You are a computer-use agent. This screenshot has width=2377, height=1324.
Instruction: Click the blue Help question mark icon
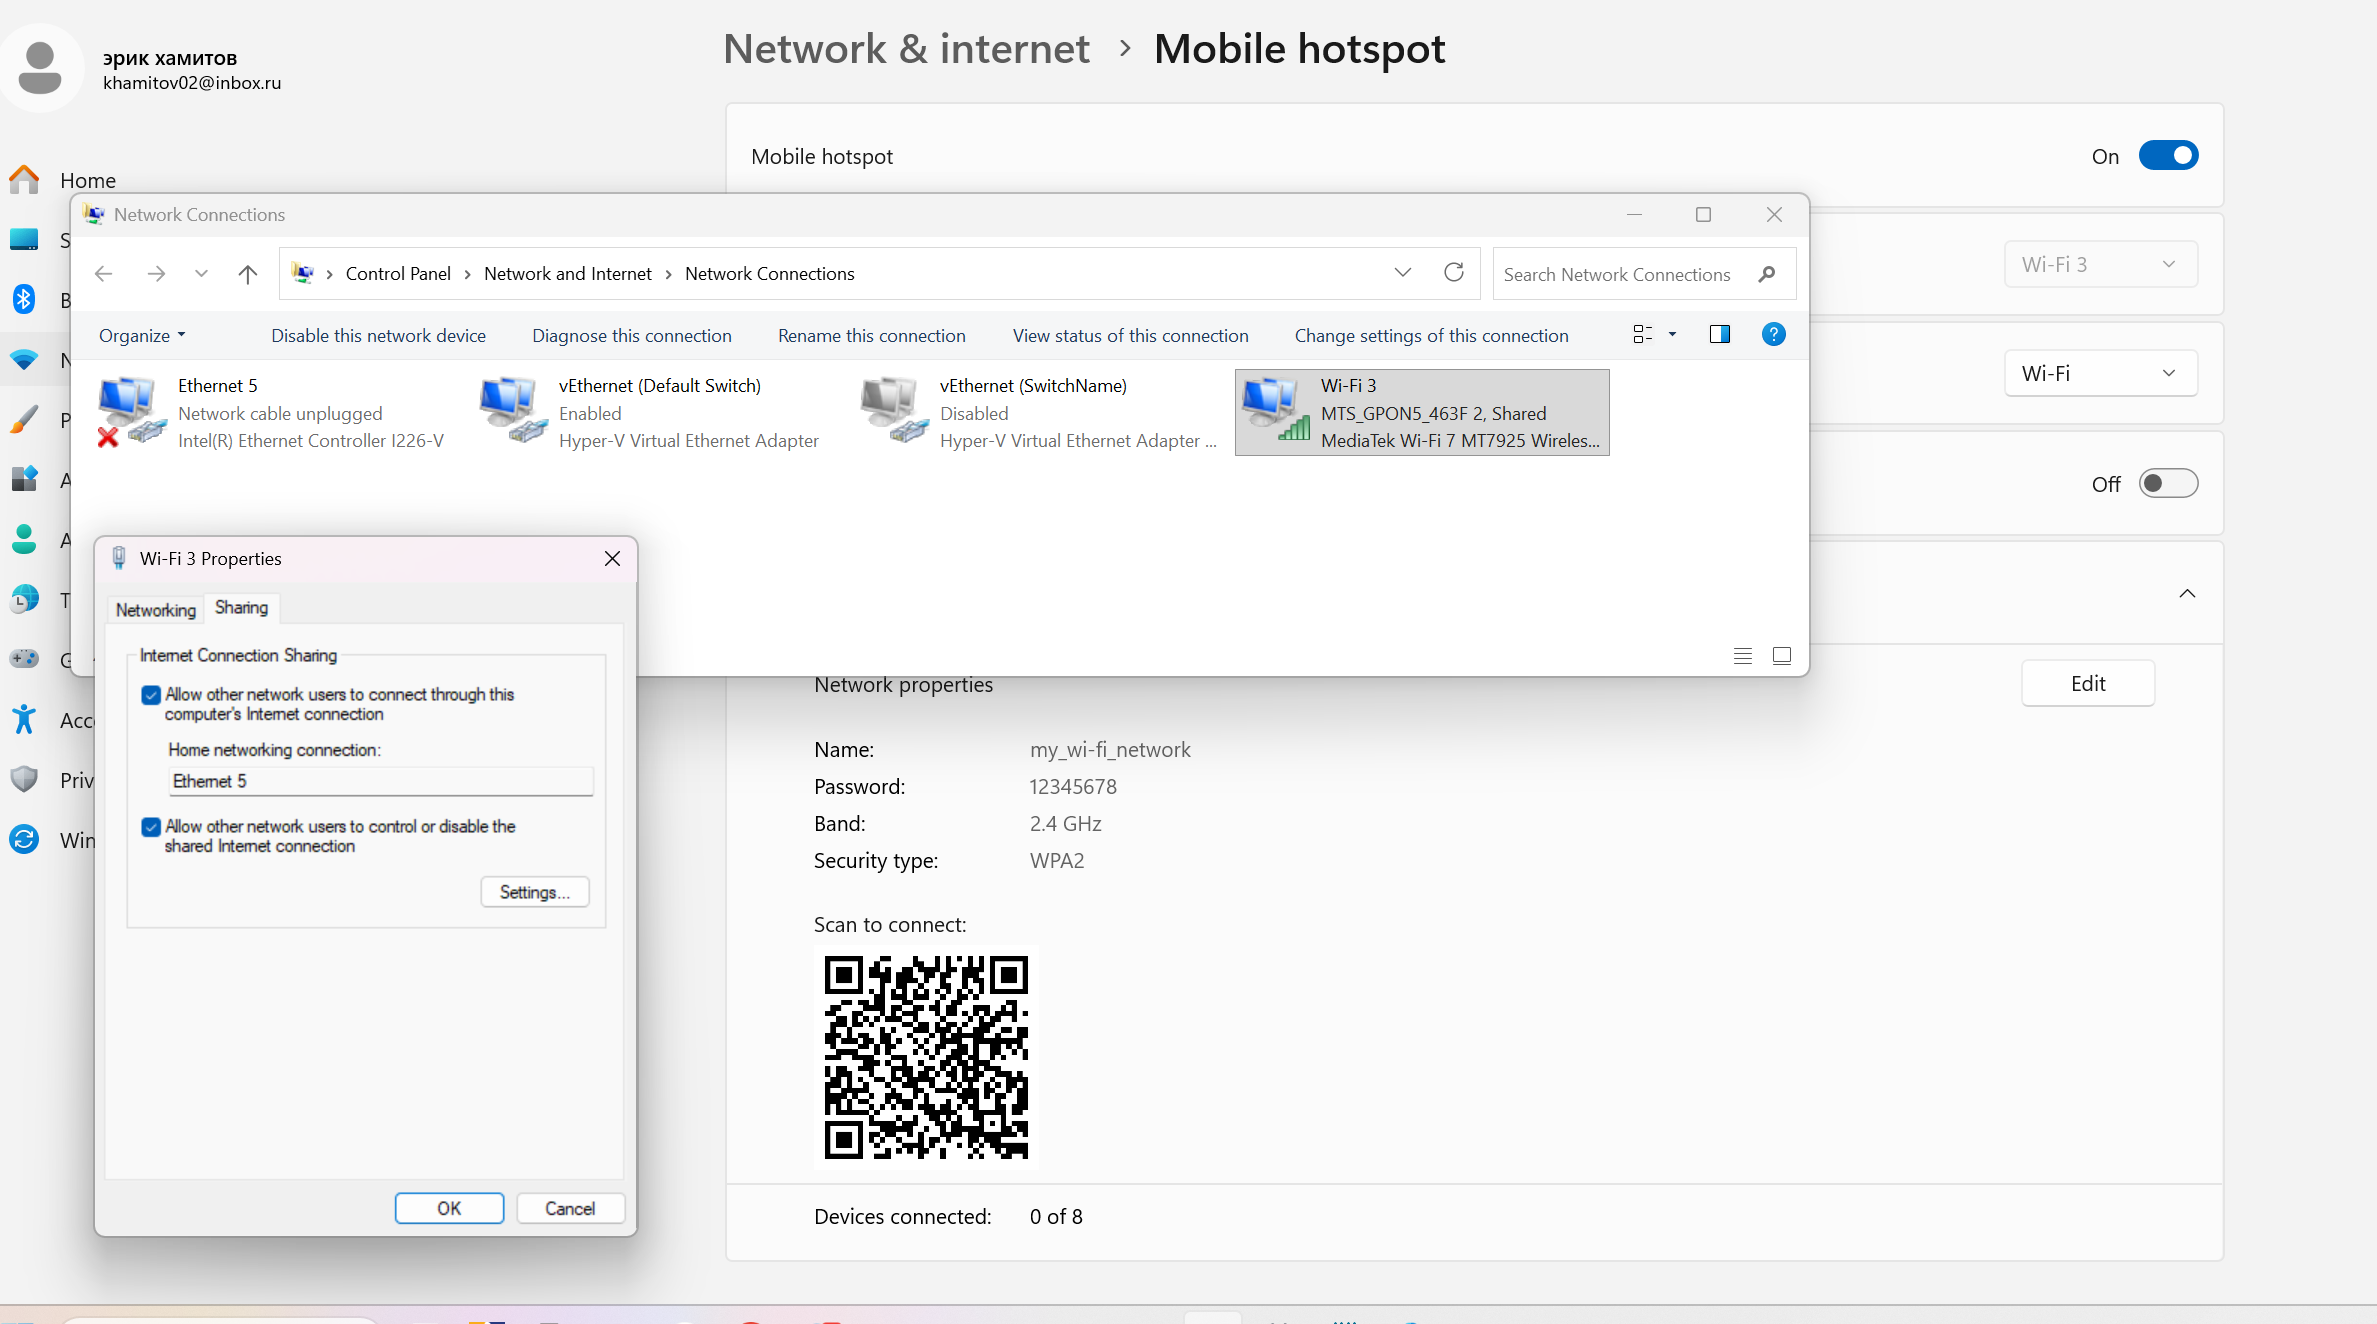point(1773,335)
